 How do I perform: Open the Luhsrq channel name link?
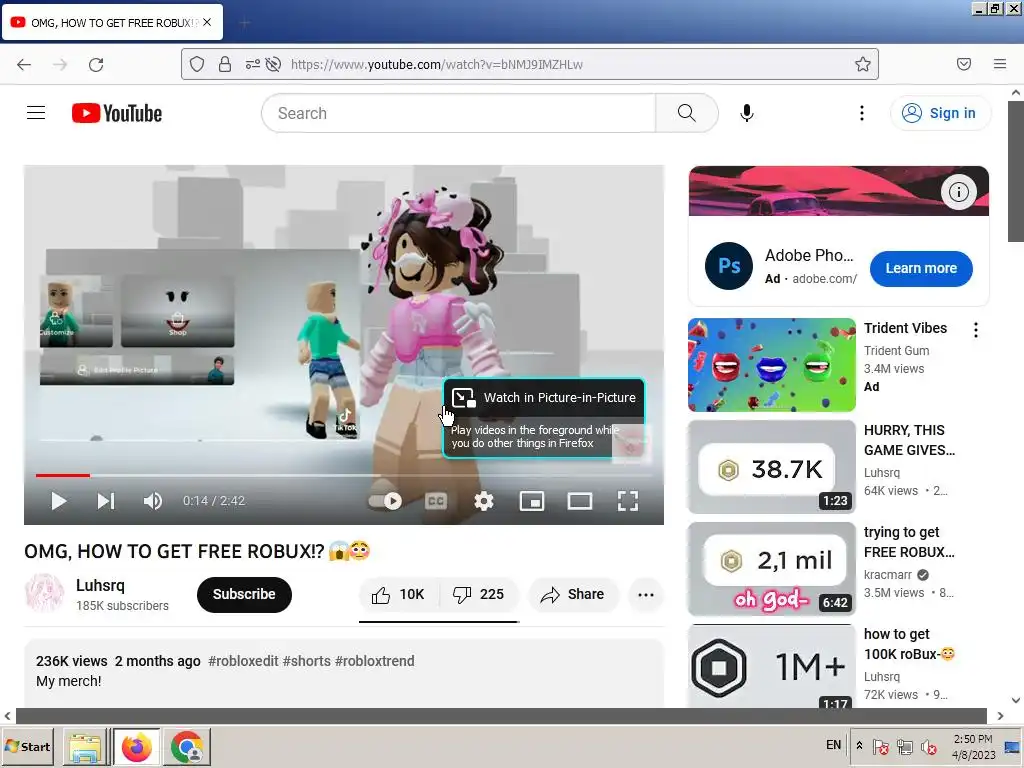pos(100,585)
